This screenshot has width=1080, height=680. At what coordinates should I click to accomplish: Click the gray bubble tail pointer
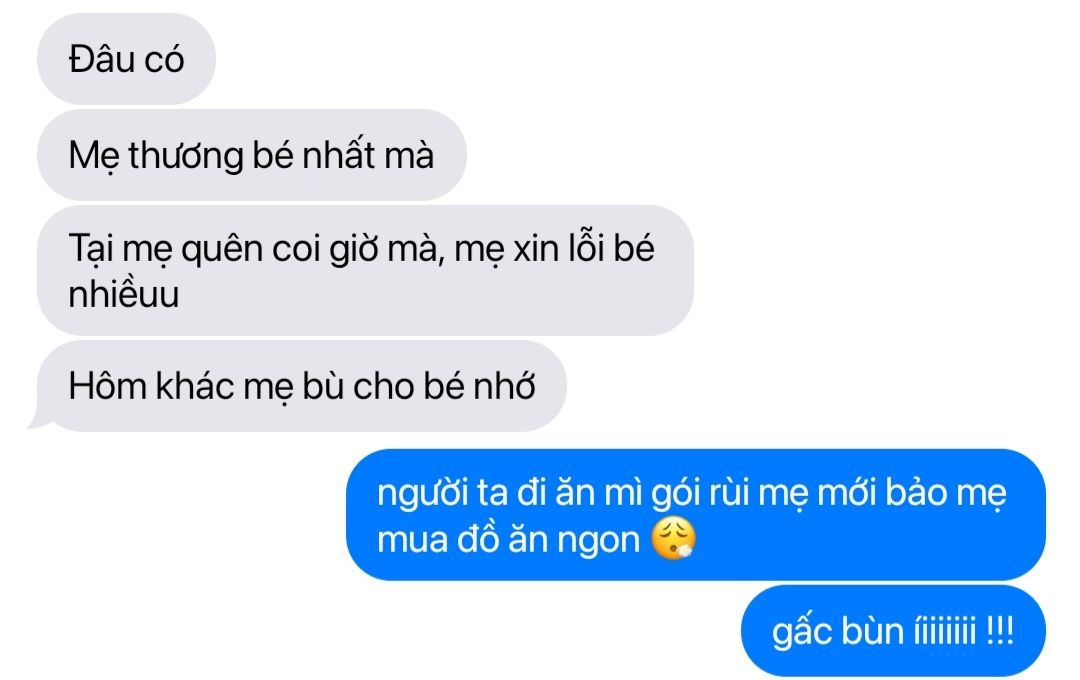tap(40, 418)
